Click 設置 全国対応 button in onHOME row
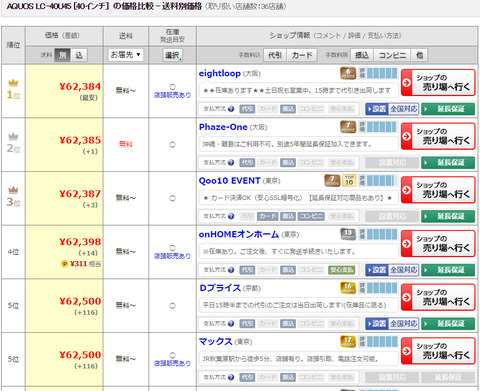Screen dimensions: 480x391 tap(392, 270)
